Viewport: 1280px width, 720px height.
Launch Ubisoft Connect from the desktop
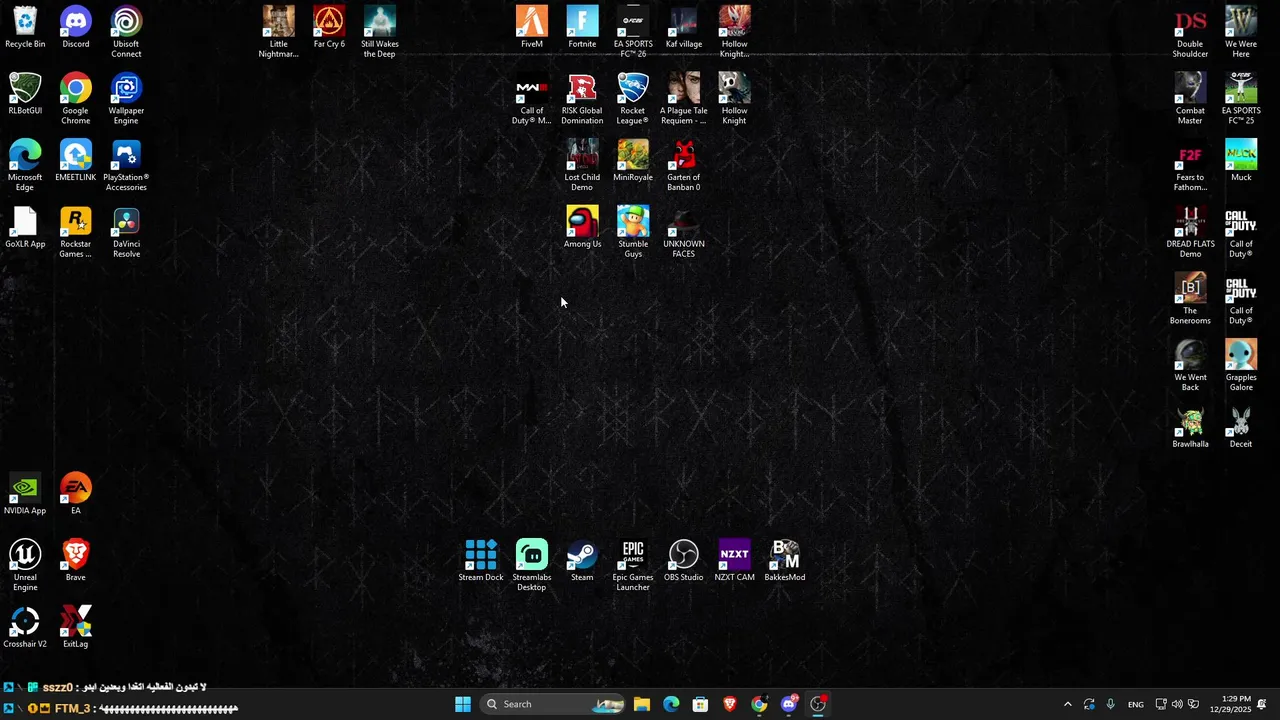126,32
